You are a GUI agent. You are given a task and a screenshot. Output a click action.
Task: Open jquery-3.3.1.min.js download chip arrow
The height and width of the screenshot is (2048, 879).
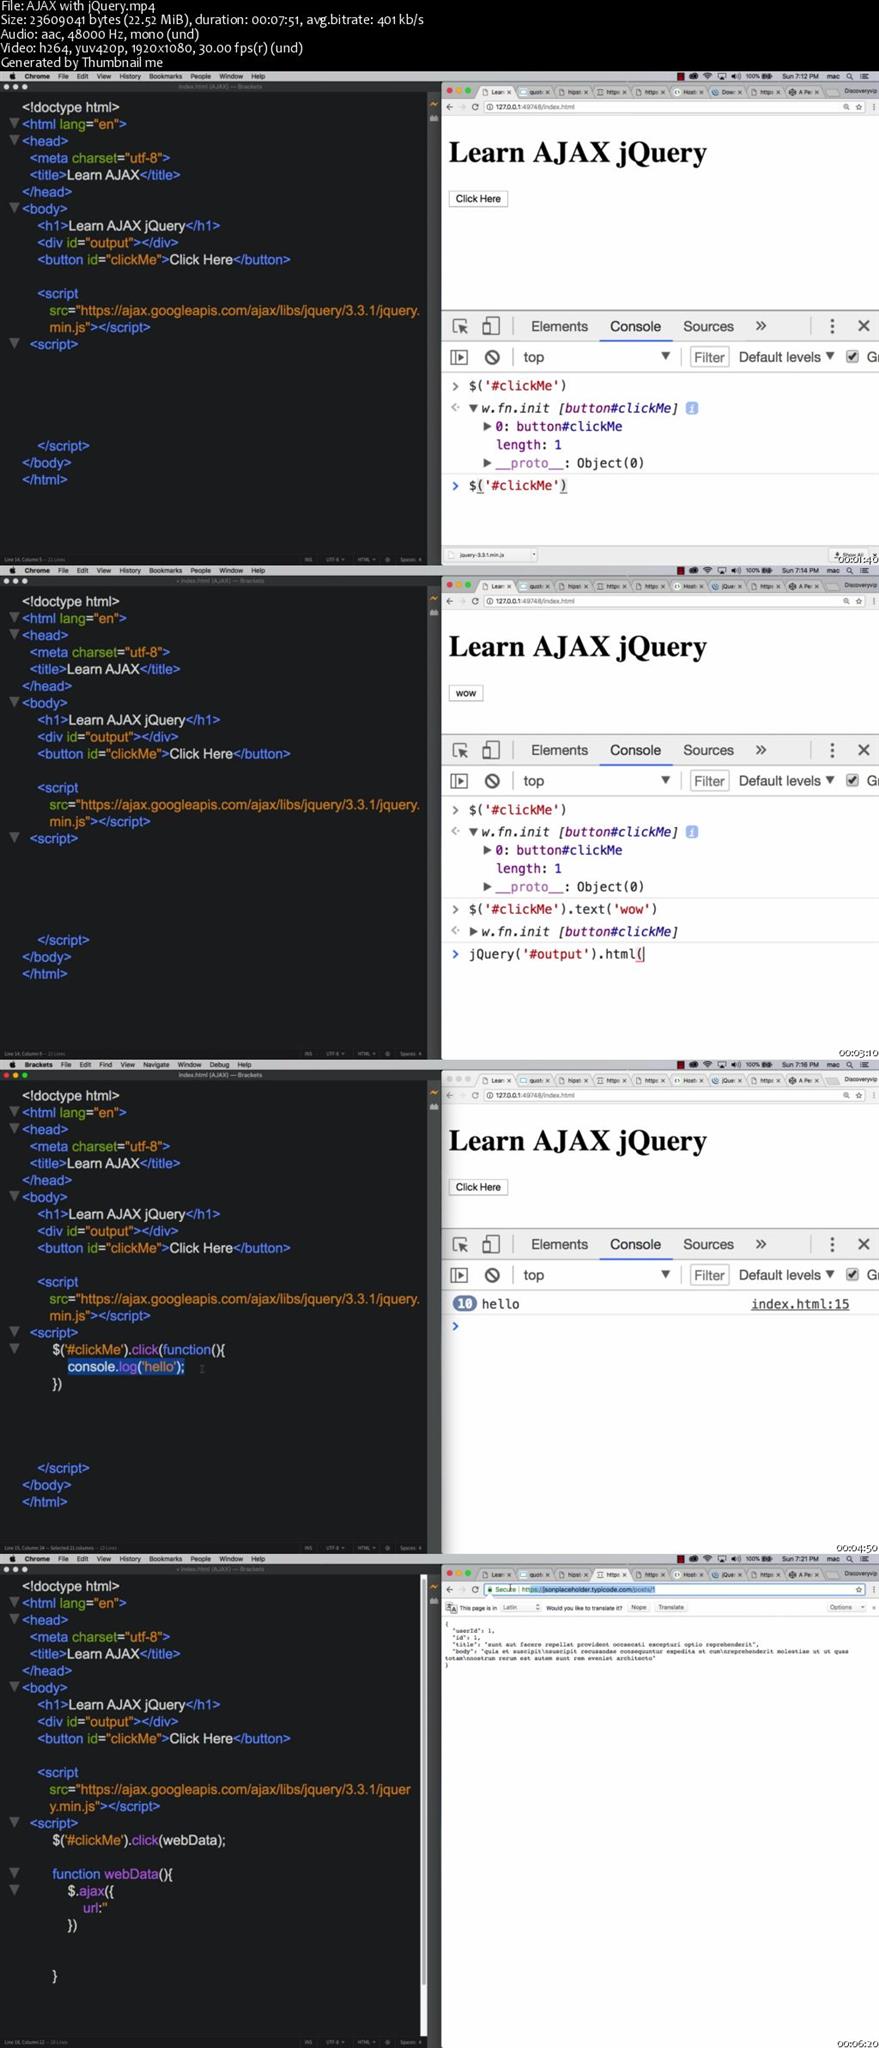pyautogui.click(x=534, y=555)
